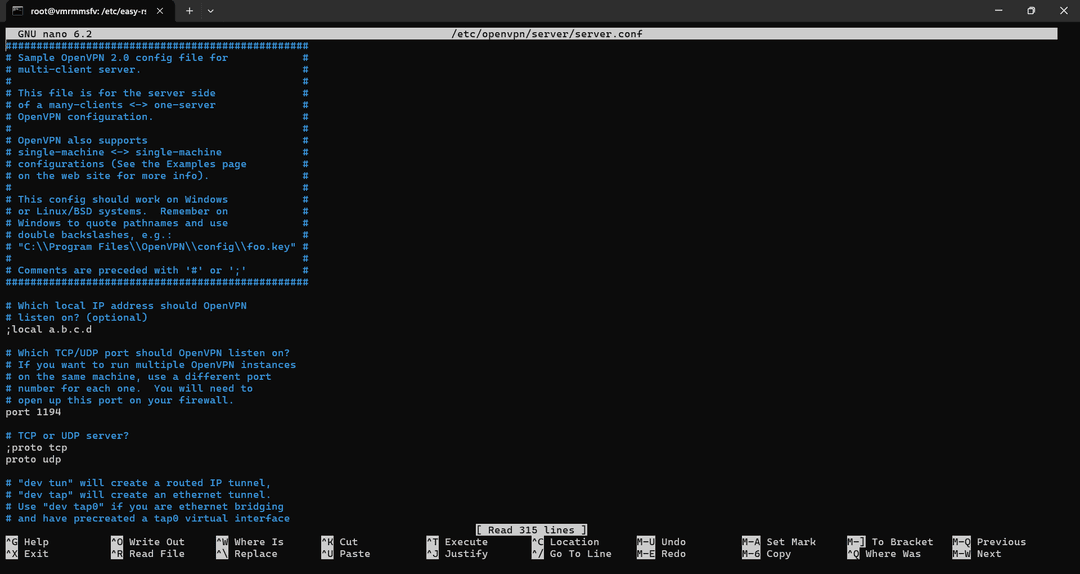Click the M-A Set Mark shortcut

[779, 542]
